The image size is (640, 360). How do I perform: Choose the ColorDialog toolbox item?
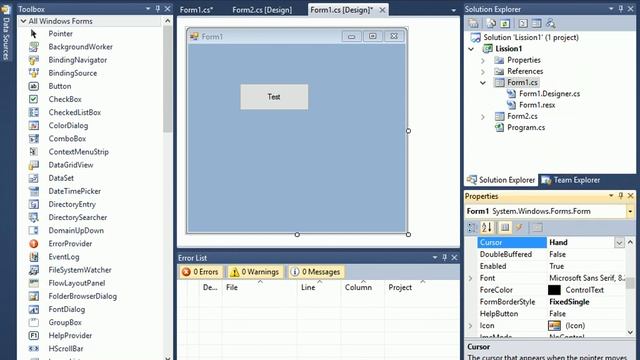(x=68, y=125)
